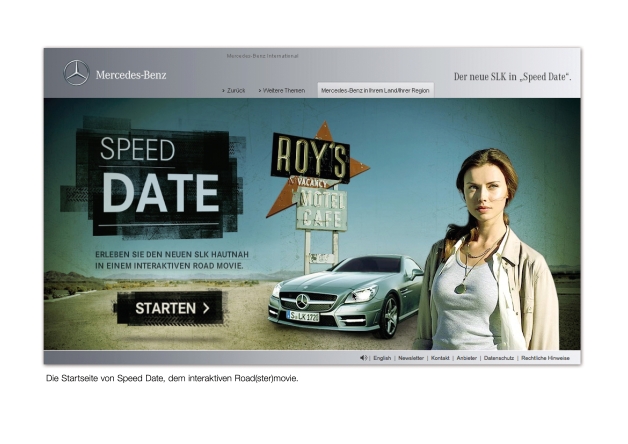Expand the Weitere Themen menu
Screen dimensions: 628x444
(x=282, y=90)
